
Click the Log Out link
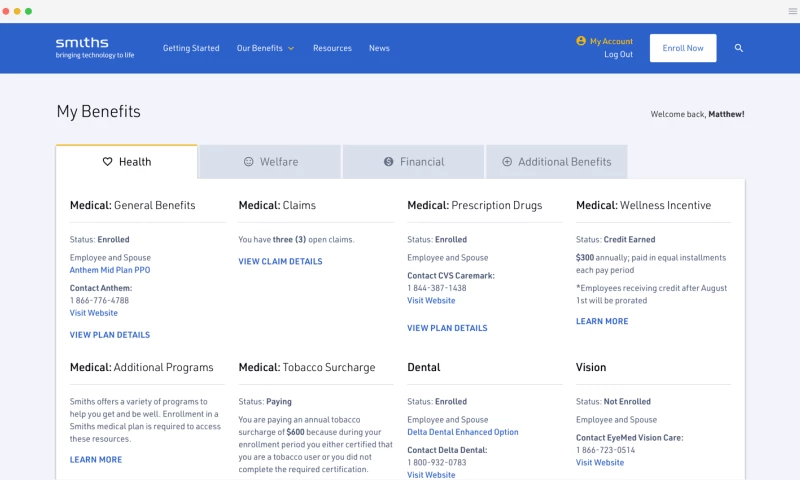click(x=618, y=55)
